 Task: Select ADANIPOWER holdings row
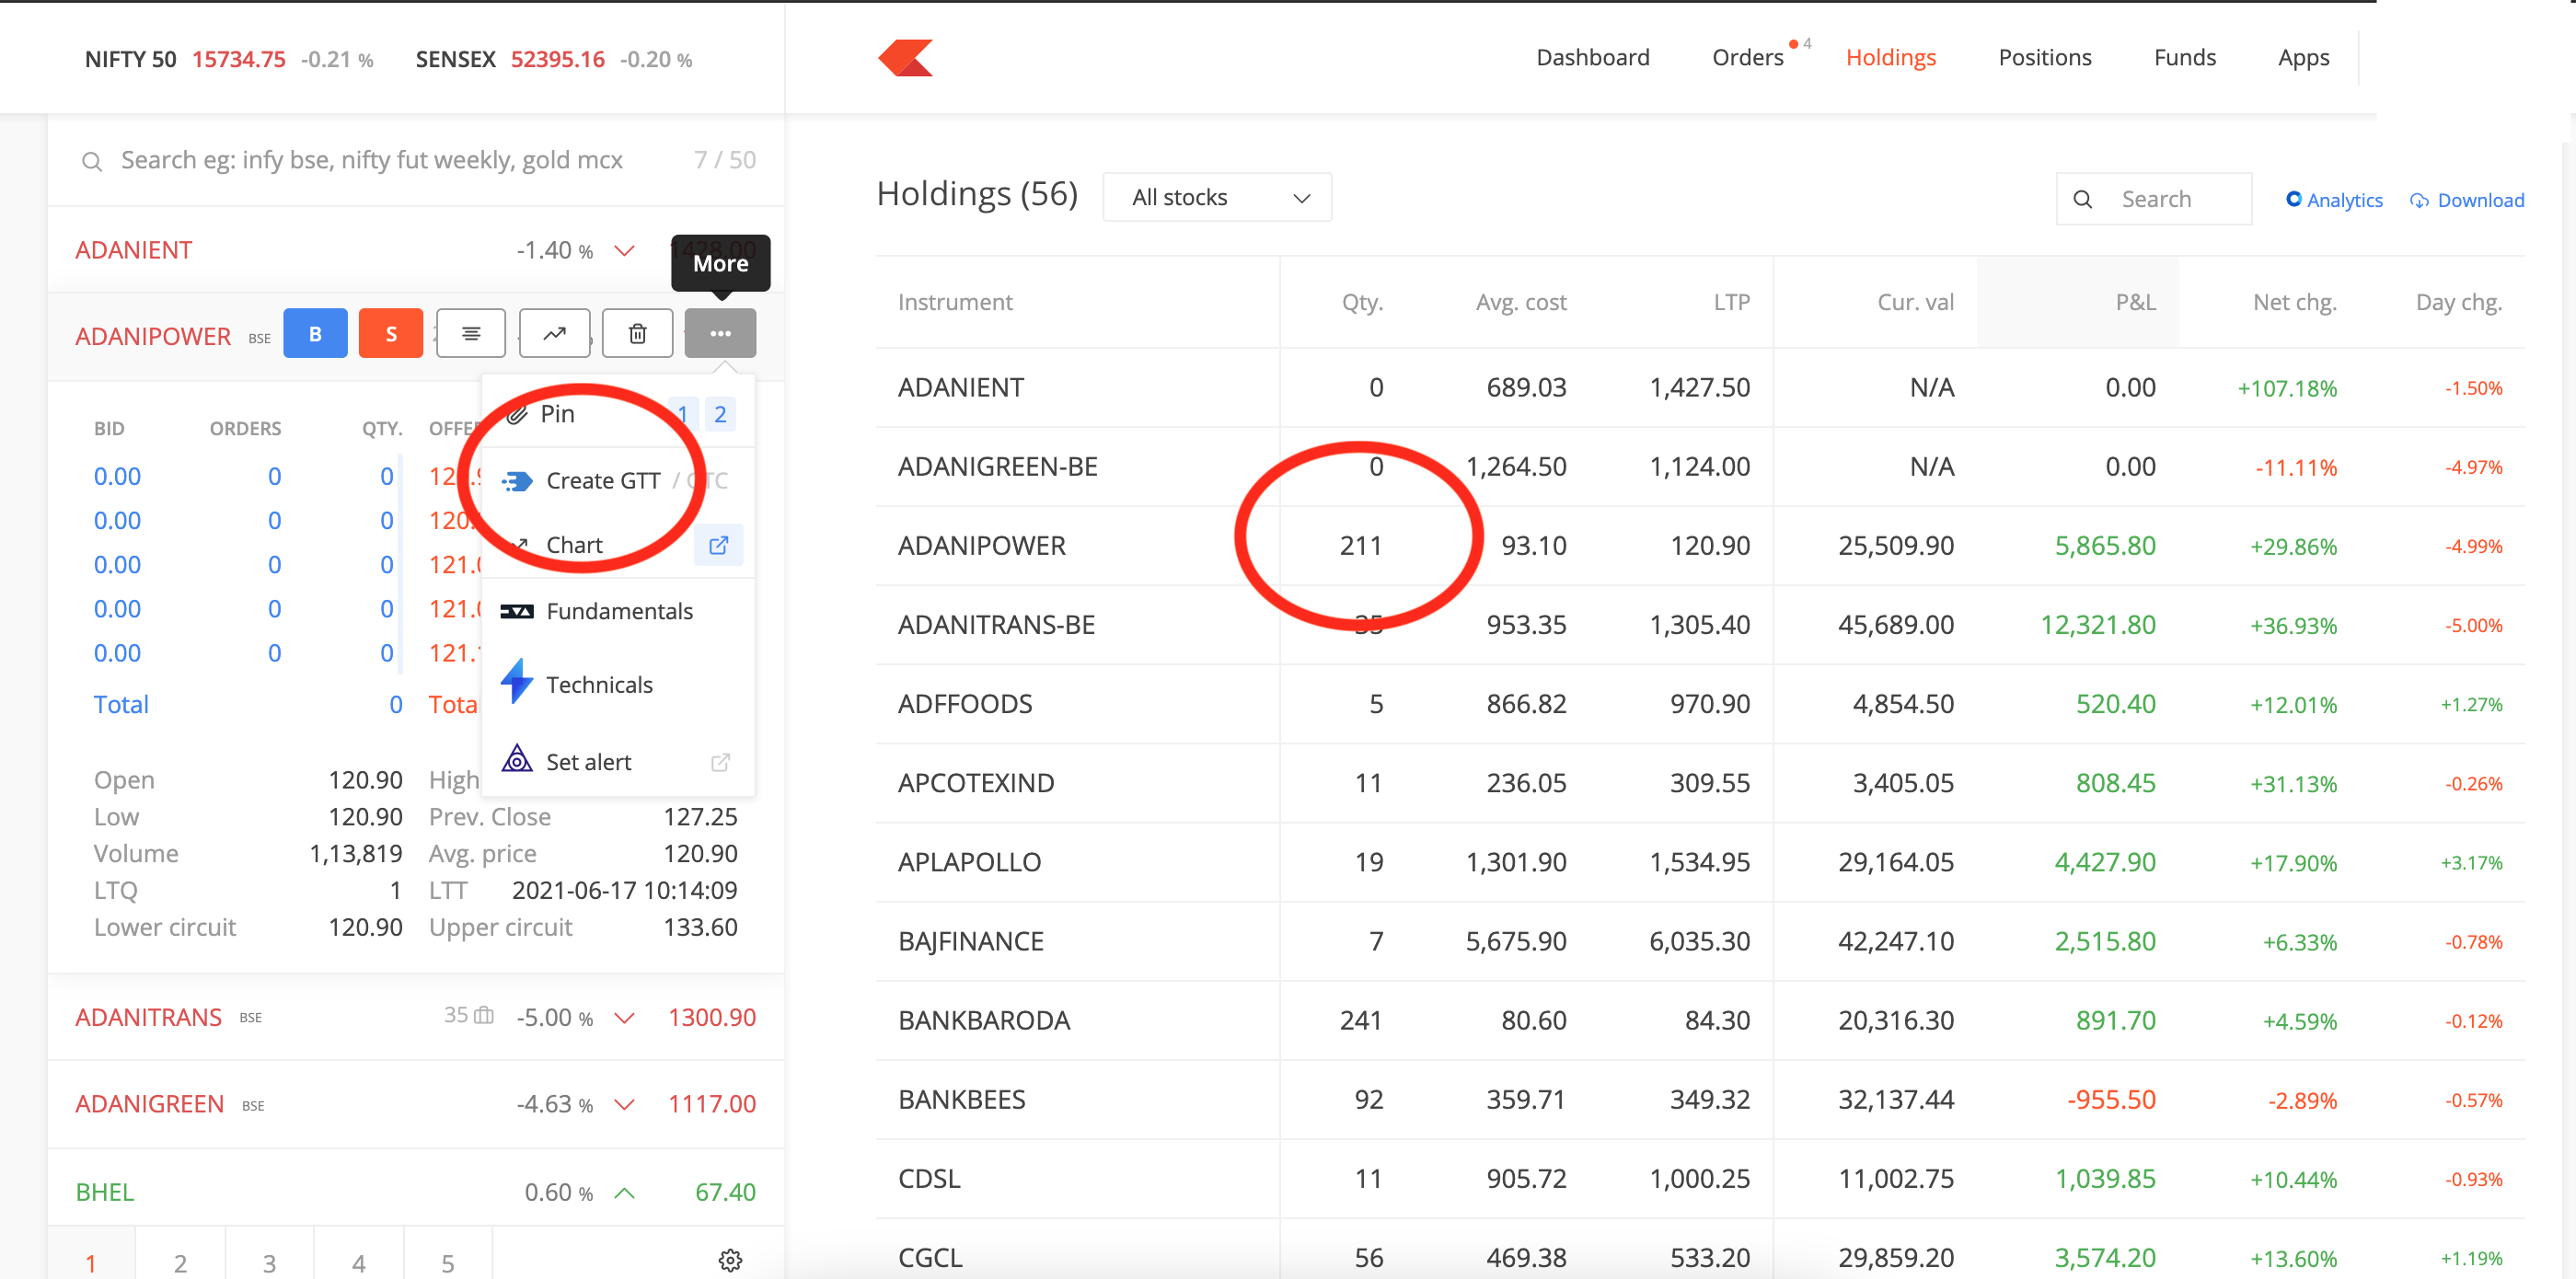[1700, 546]
